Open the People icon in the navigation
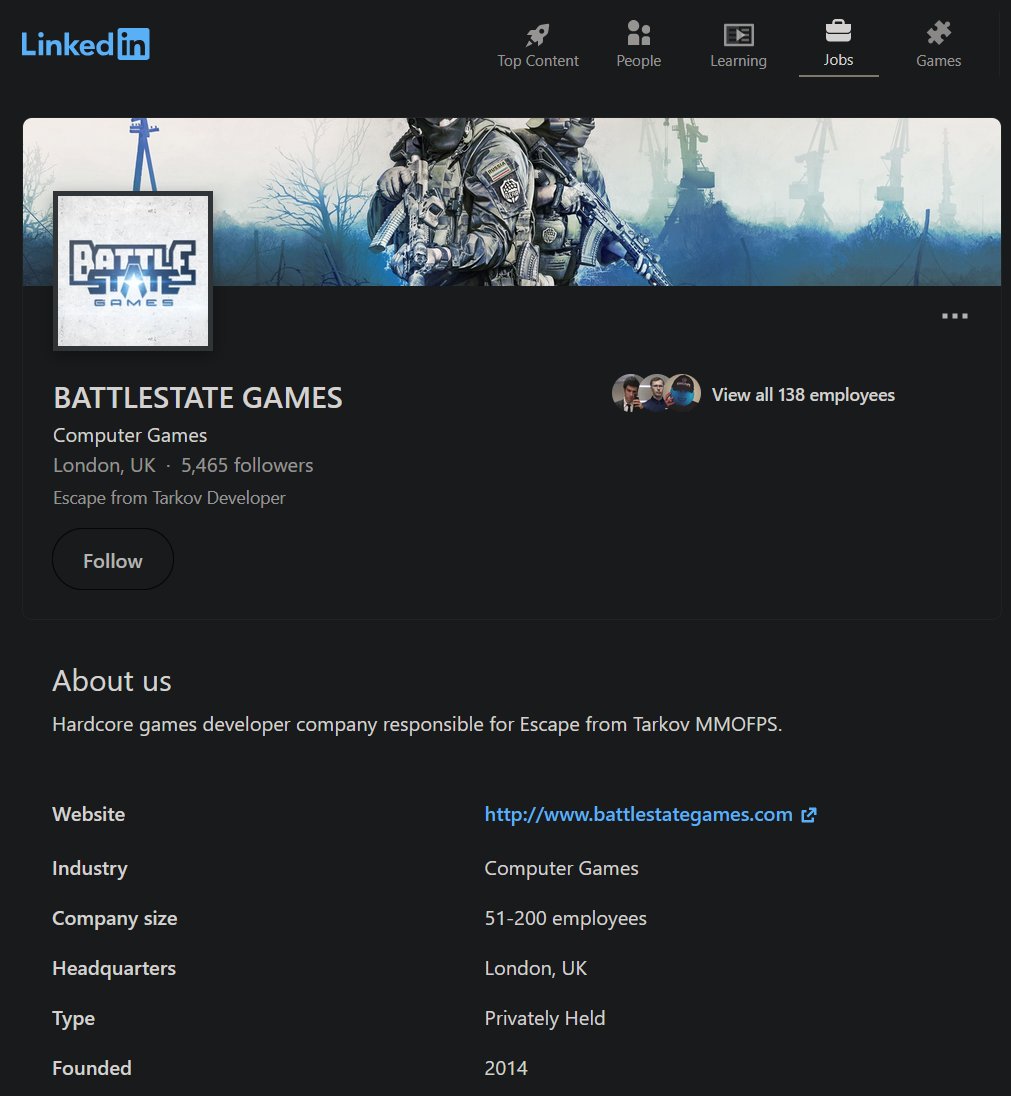 pos(638,33)
